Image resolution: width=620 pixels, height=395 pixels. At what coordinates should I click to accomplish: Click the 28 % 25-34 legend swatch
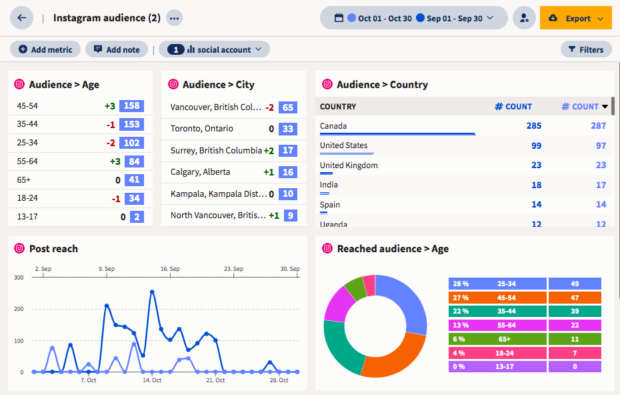point(497,283)
